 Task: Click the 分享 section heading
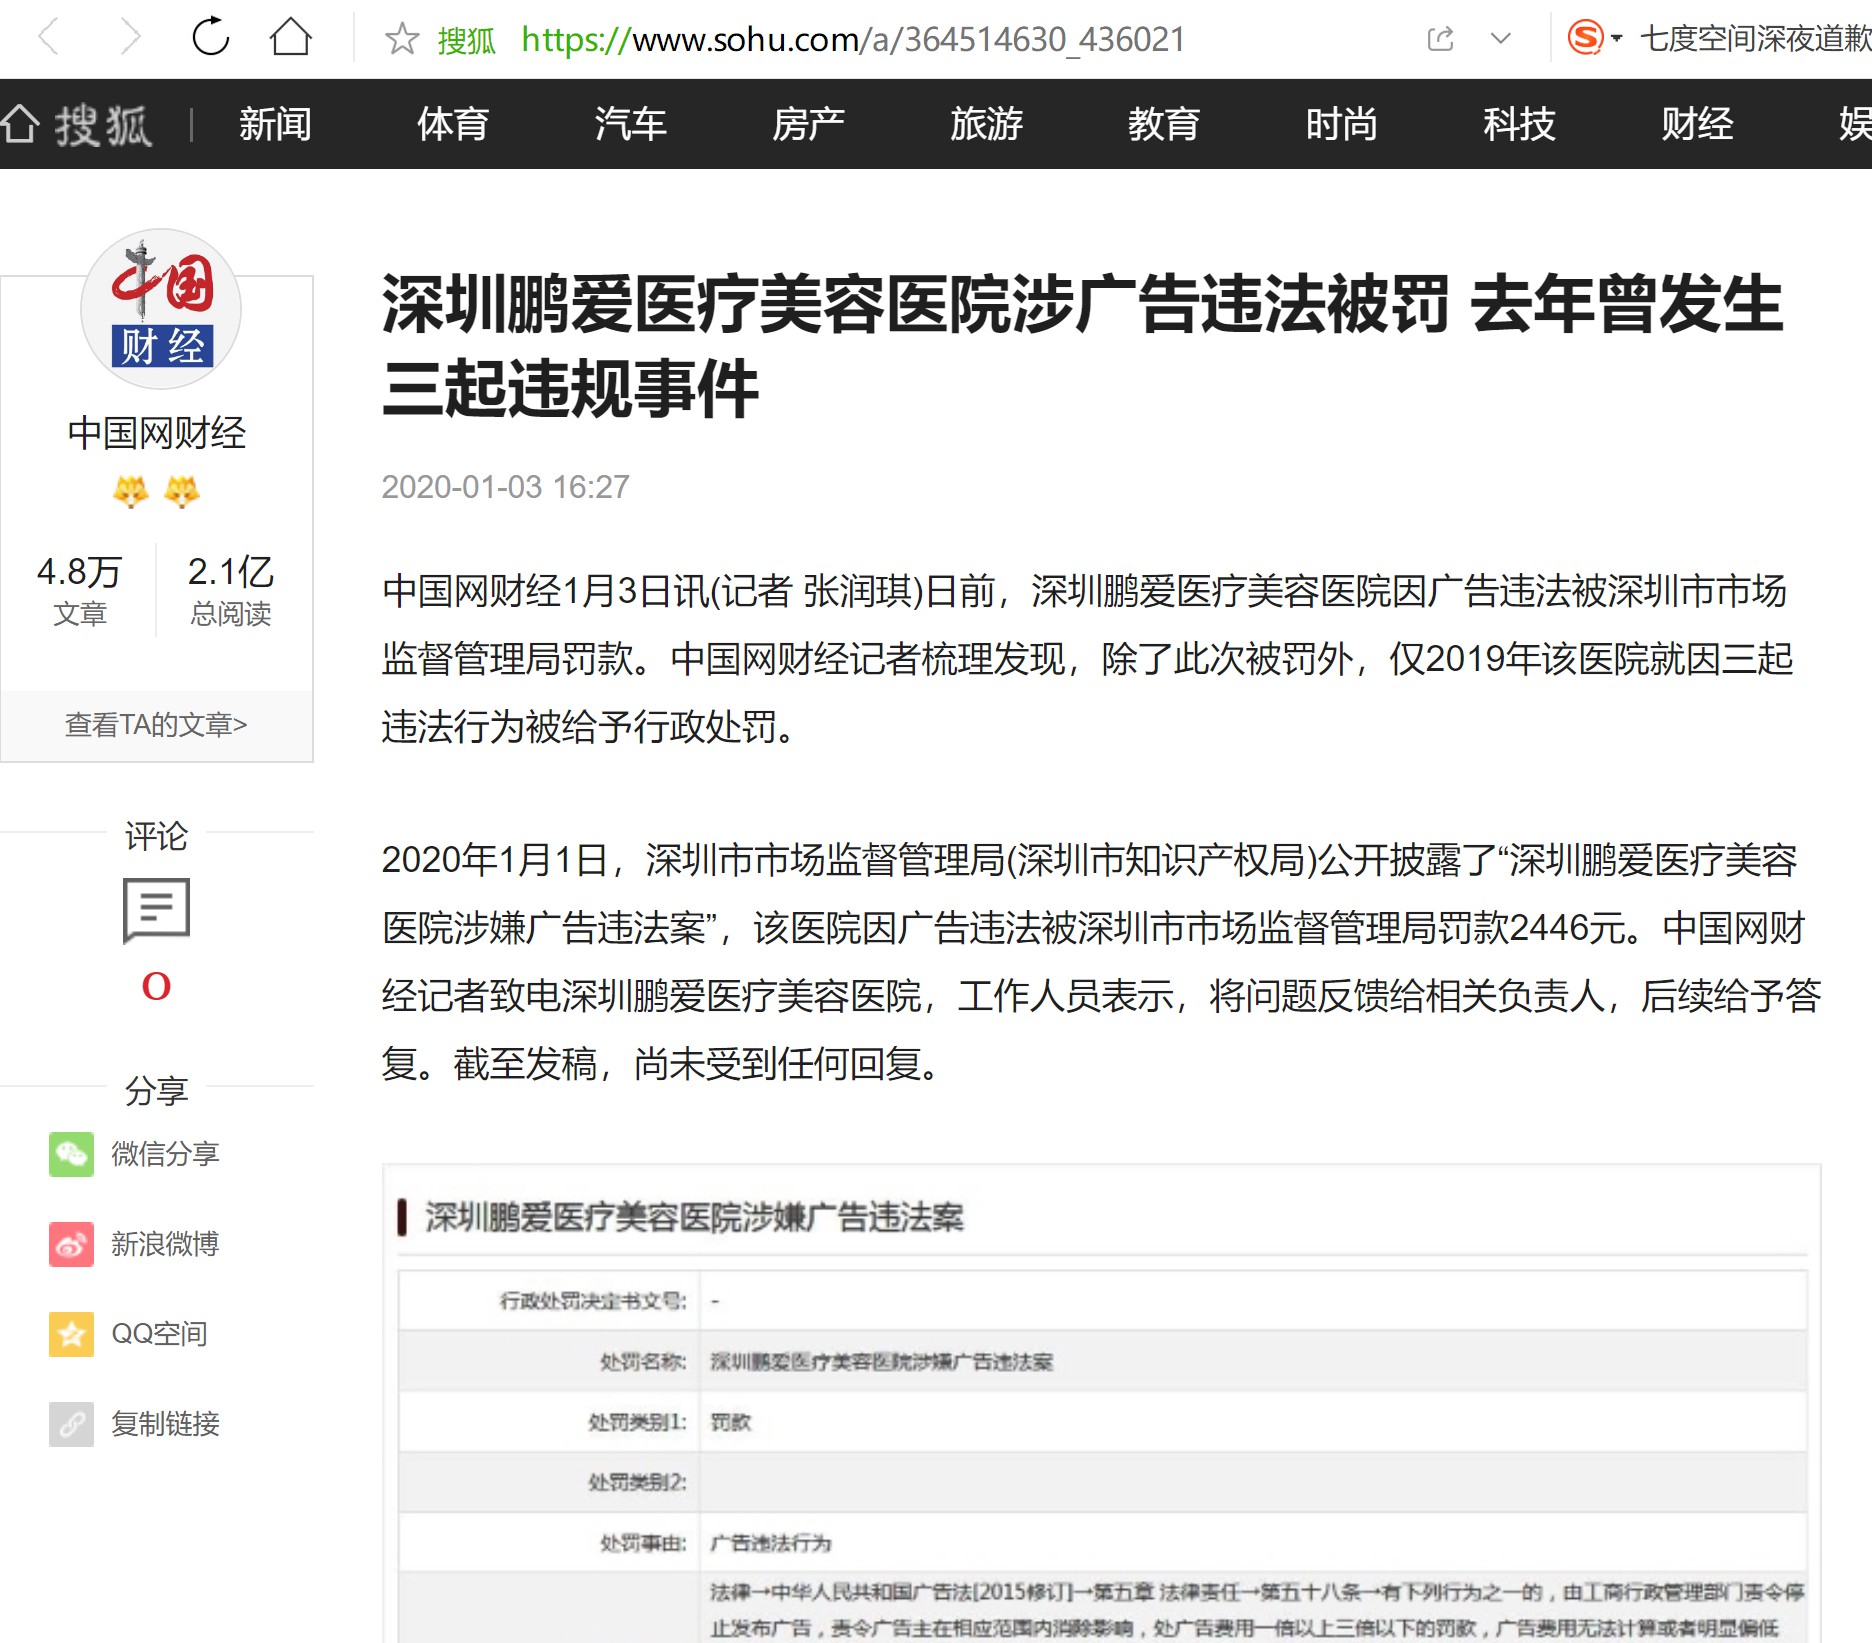pyautogui.click(x=156, y=1090)
